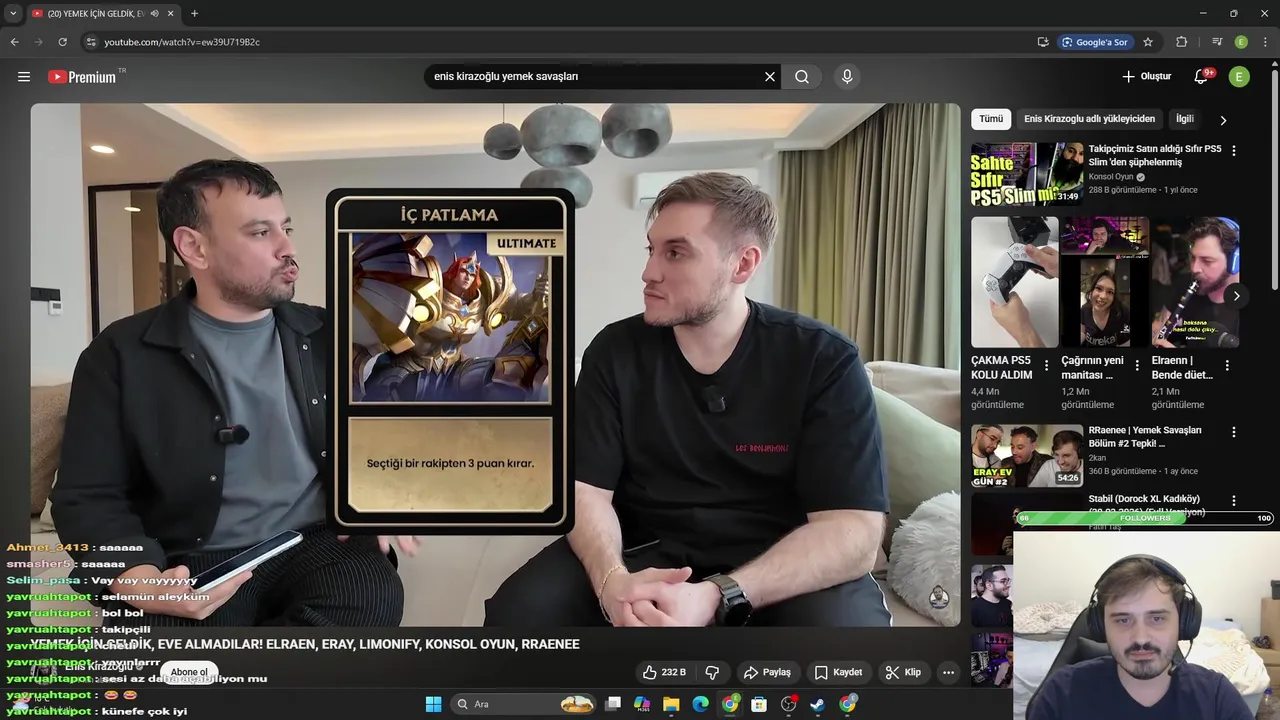Open Task View on the taskbar
The height and width of the screenshot is (720, 1280).
pyautogui.click(x=613, y=704)
